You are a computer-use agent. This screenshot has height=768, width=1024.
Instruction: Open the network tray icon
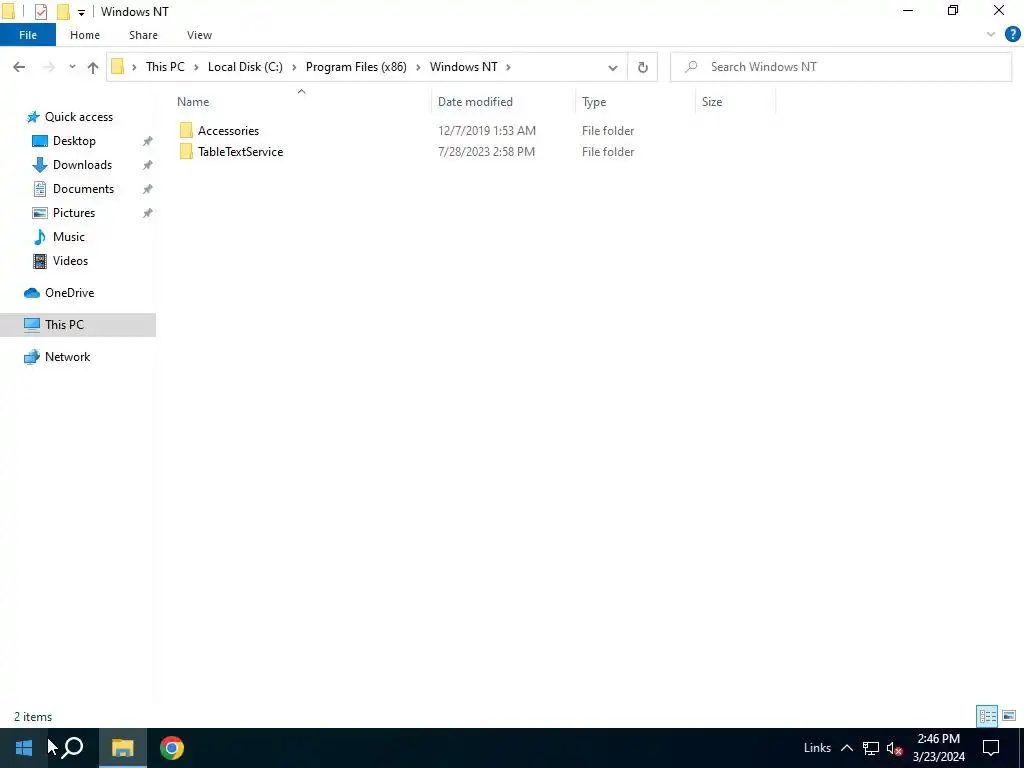[x=871, y=748]
